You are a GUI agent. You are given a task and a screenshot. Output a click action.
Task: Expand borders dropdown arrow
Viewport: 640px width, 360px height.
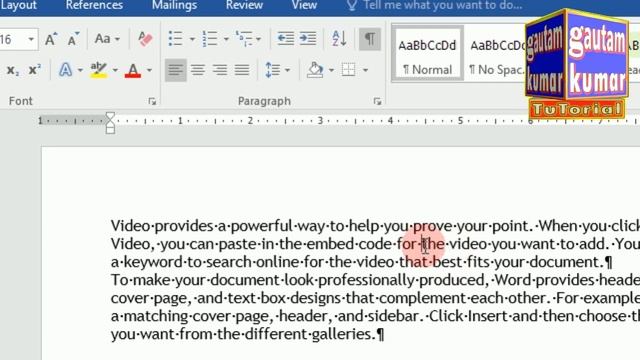(365, 71)
